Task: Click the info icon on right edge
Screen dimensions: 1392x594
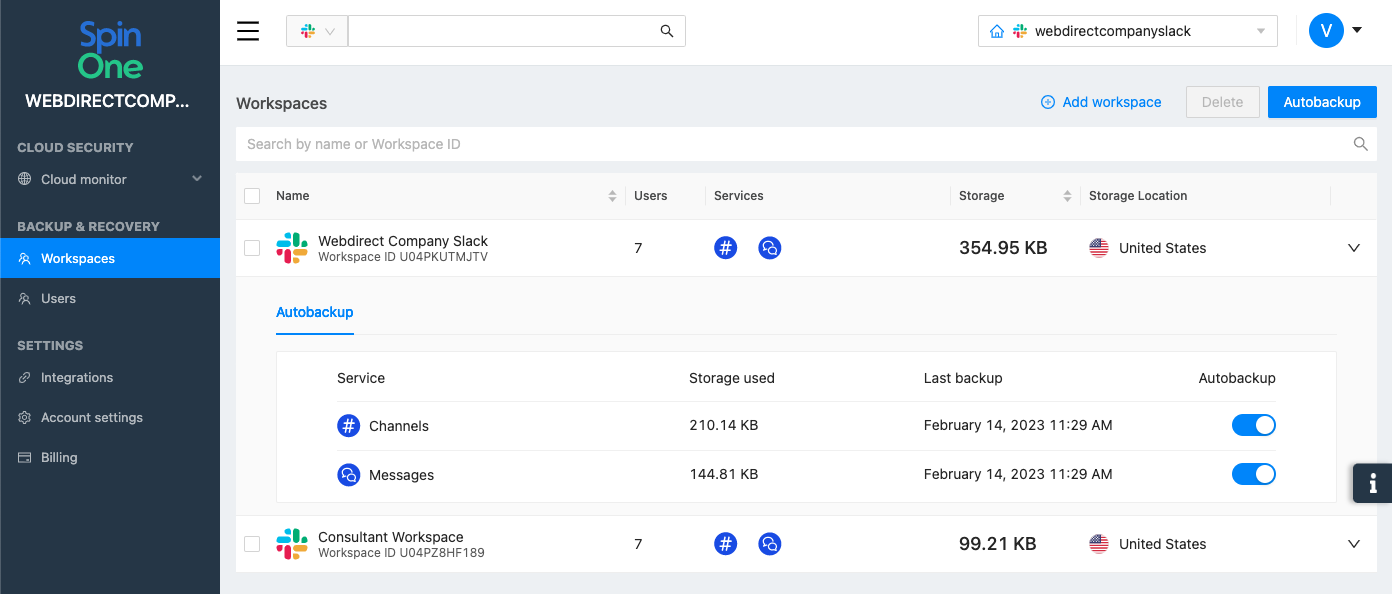Action: point(1372,483)
